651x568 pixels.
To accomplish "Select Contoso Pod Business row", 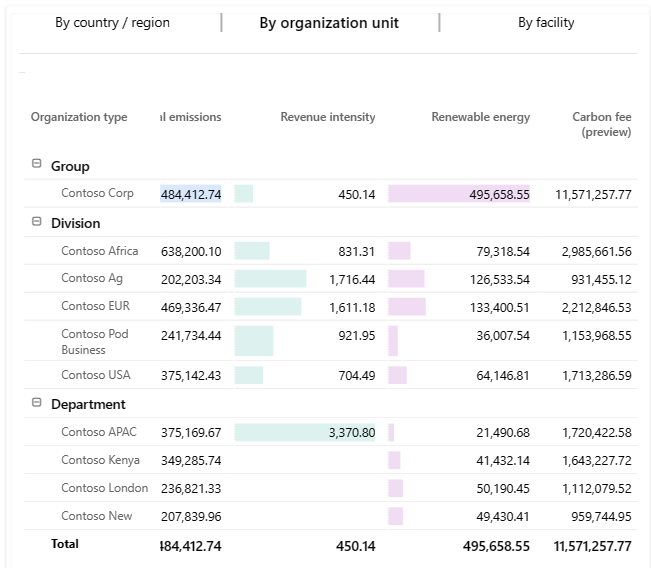I will (x=95, y=341).
